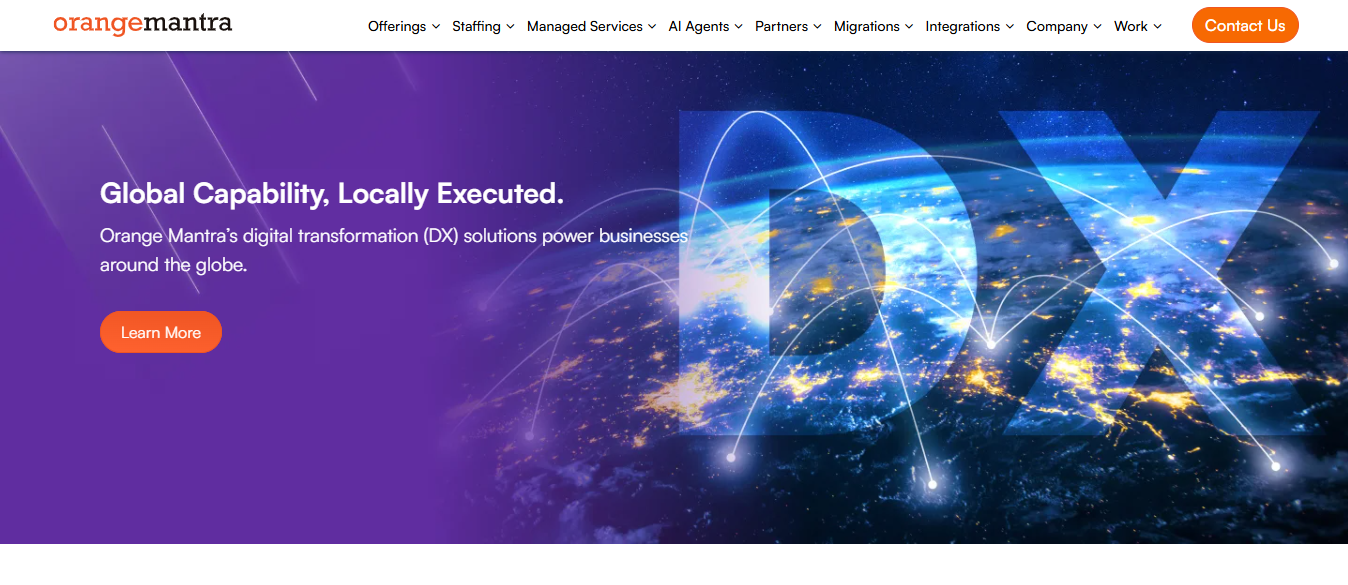Select the Company menu label
The width and height of the screenshot is (1348, 585).
click(1057, 27)
